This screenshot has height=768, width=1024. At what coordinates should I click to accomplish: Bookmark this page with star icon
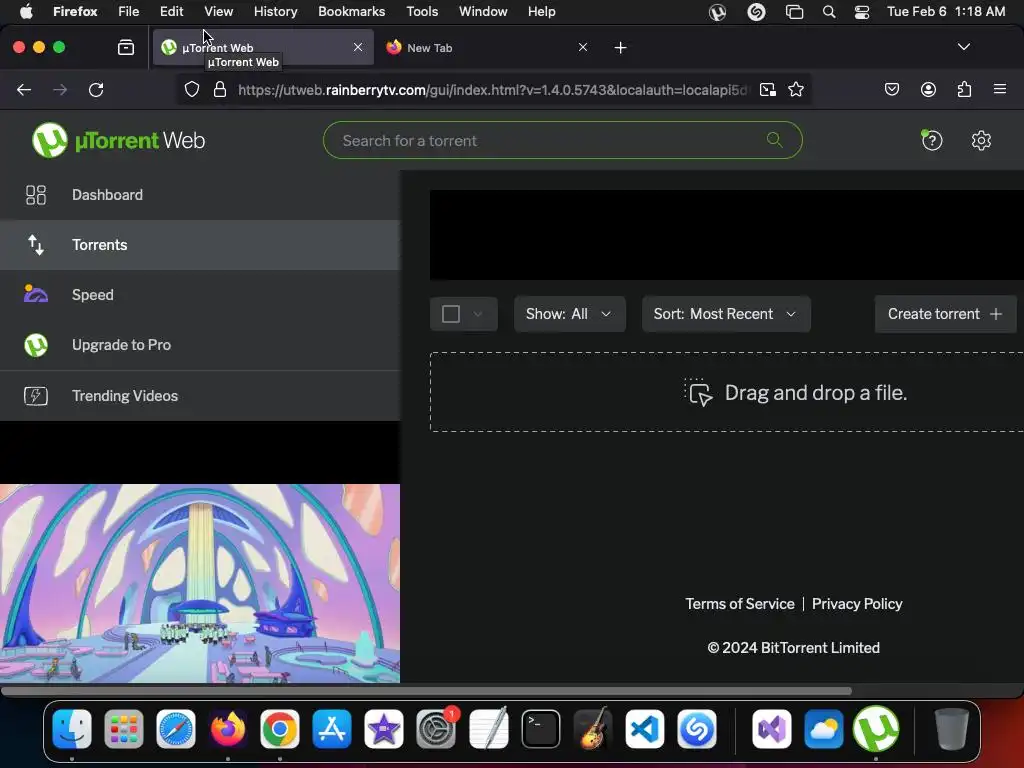point(795,89)
